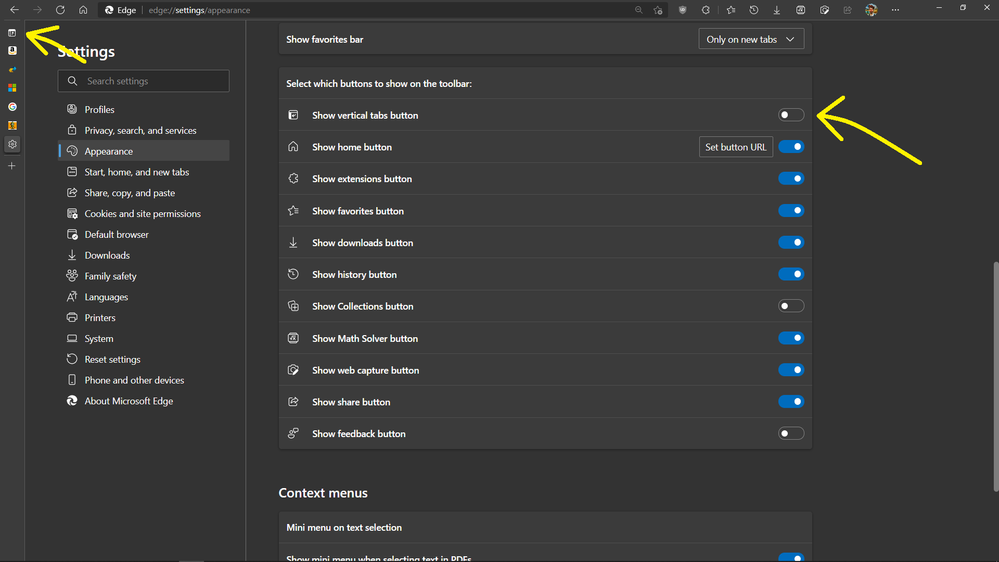This screenshot has width=999, height=562.
Task: Click Set button URL
Action: pyautogui.click(x=736, y=147)
